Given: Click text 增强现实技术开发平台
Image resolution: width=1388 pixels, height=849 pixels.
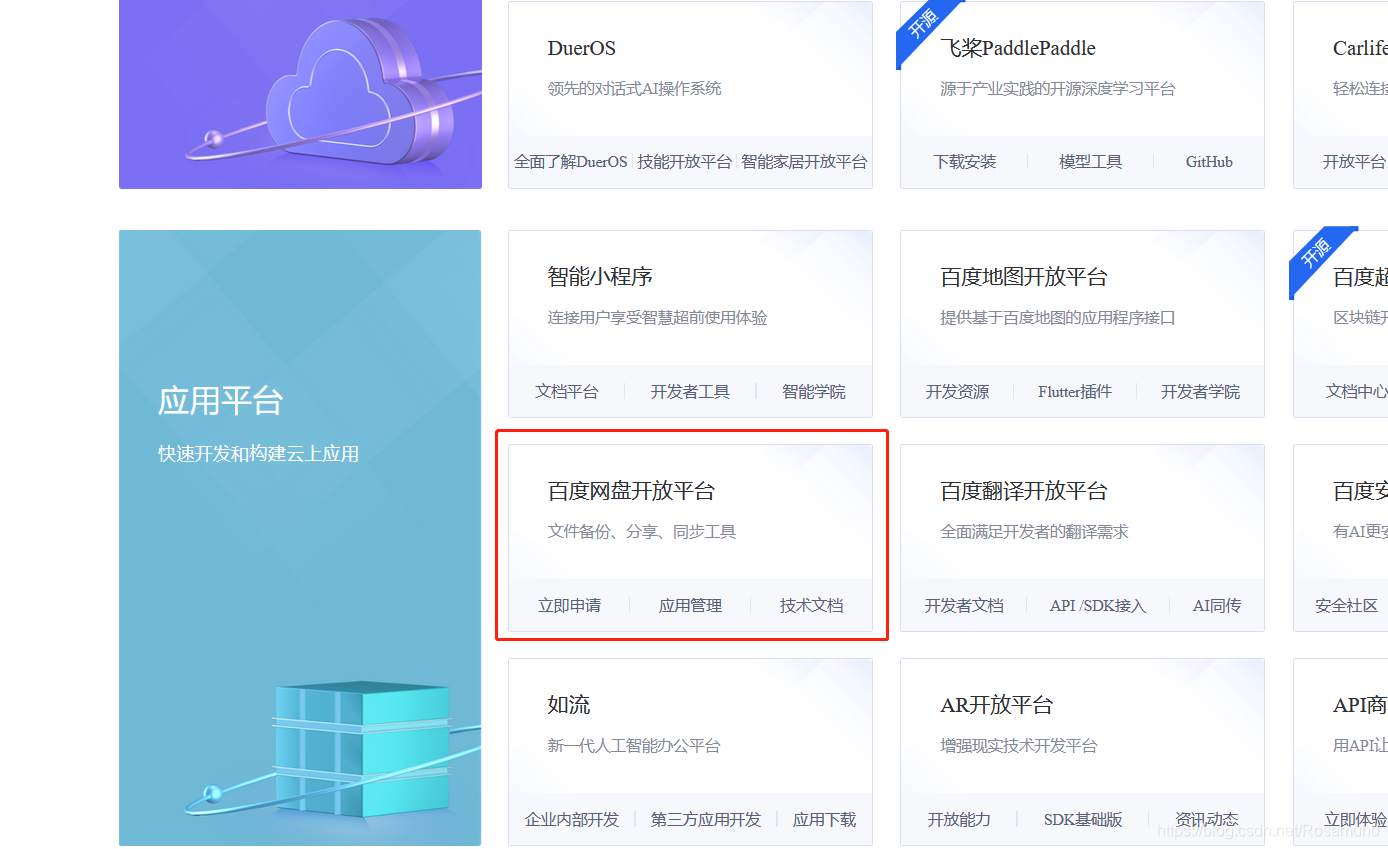Looking at the screenshot, I should point(1019,746).
